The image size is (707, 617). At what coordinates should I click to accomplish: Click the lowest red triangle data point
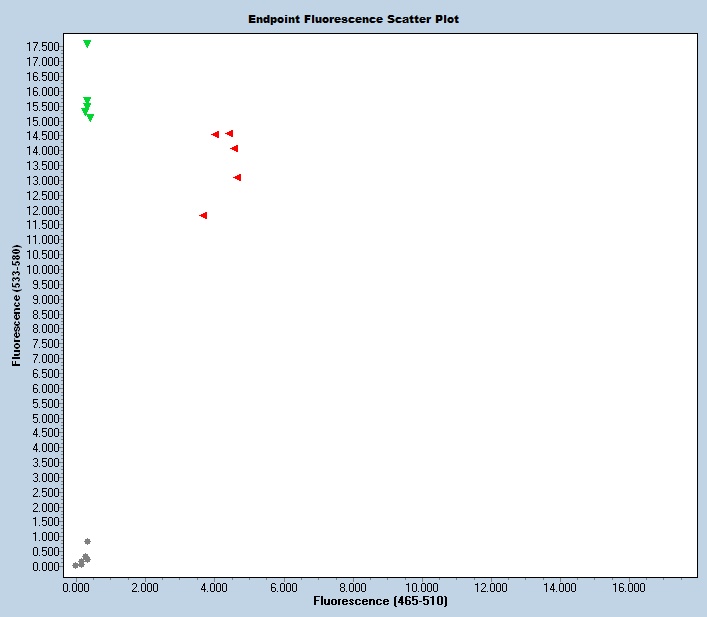[x=203, y=215]
